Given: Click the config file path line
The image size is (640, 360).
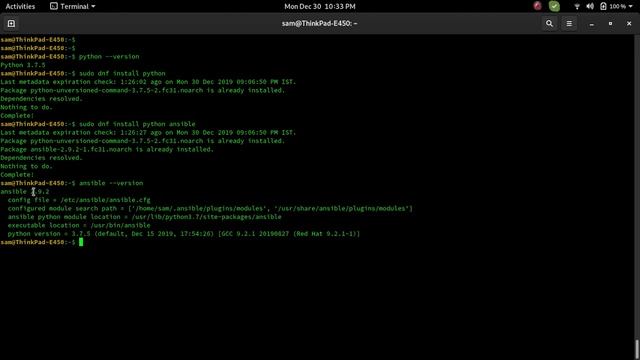Looking at the screenshot, I should point(79,200).
